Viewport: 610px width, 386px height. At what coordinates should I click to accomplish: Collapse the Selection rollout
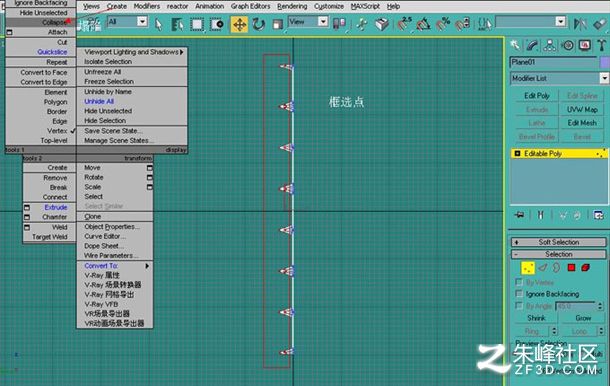click(x=559, y=254)
